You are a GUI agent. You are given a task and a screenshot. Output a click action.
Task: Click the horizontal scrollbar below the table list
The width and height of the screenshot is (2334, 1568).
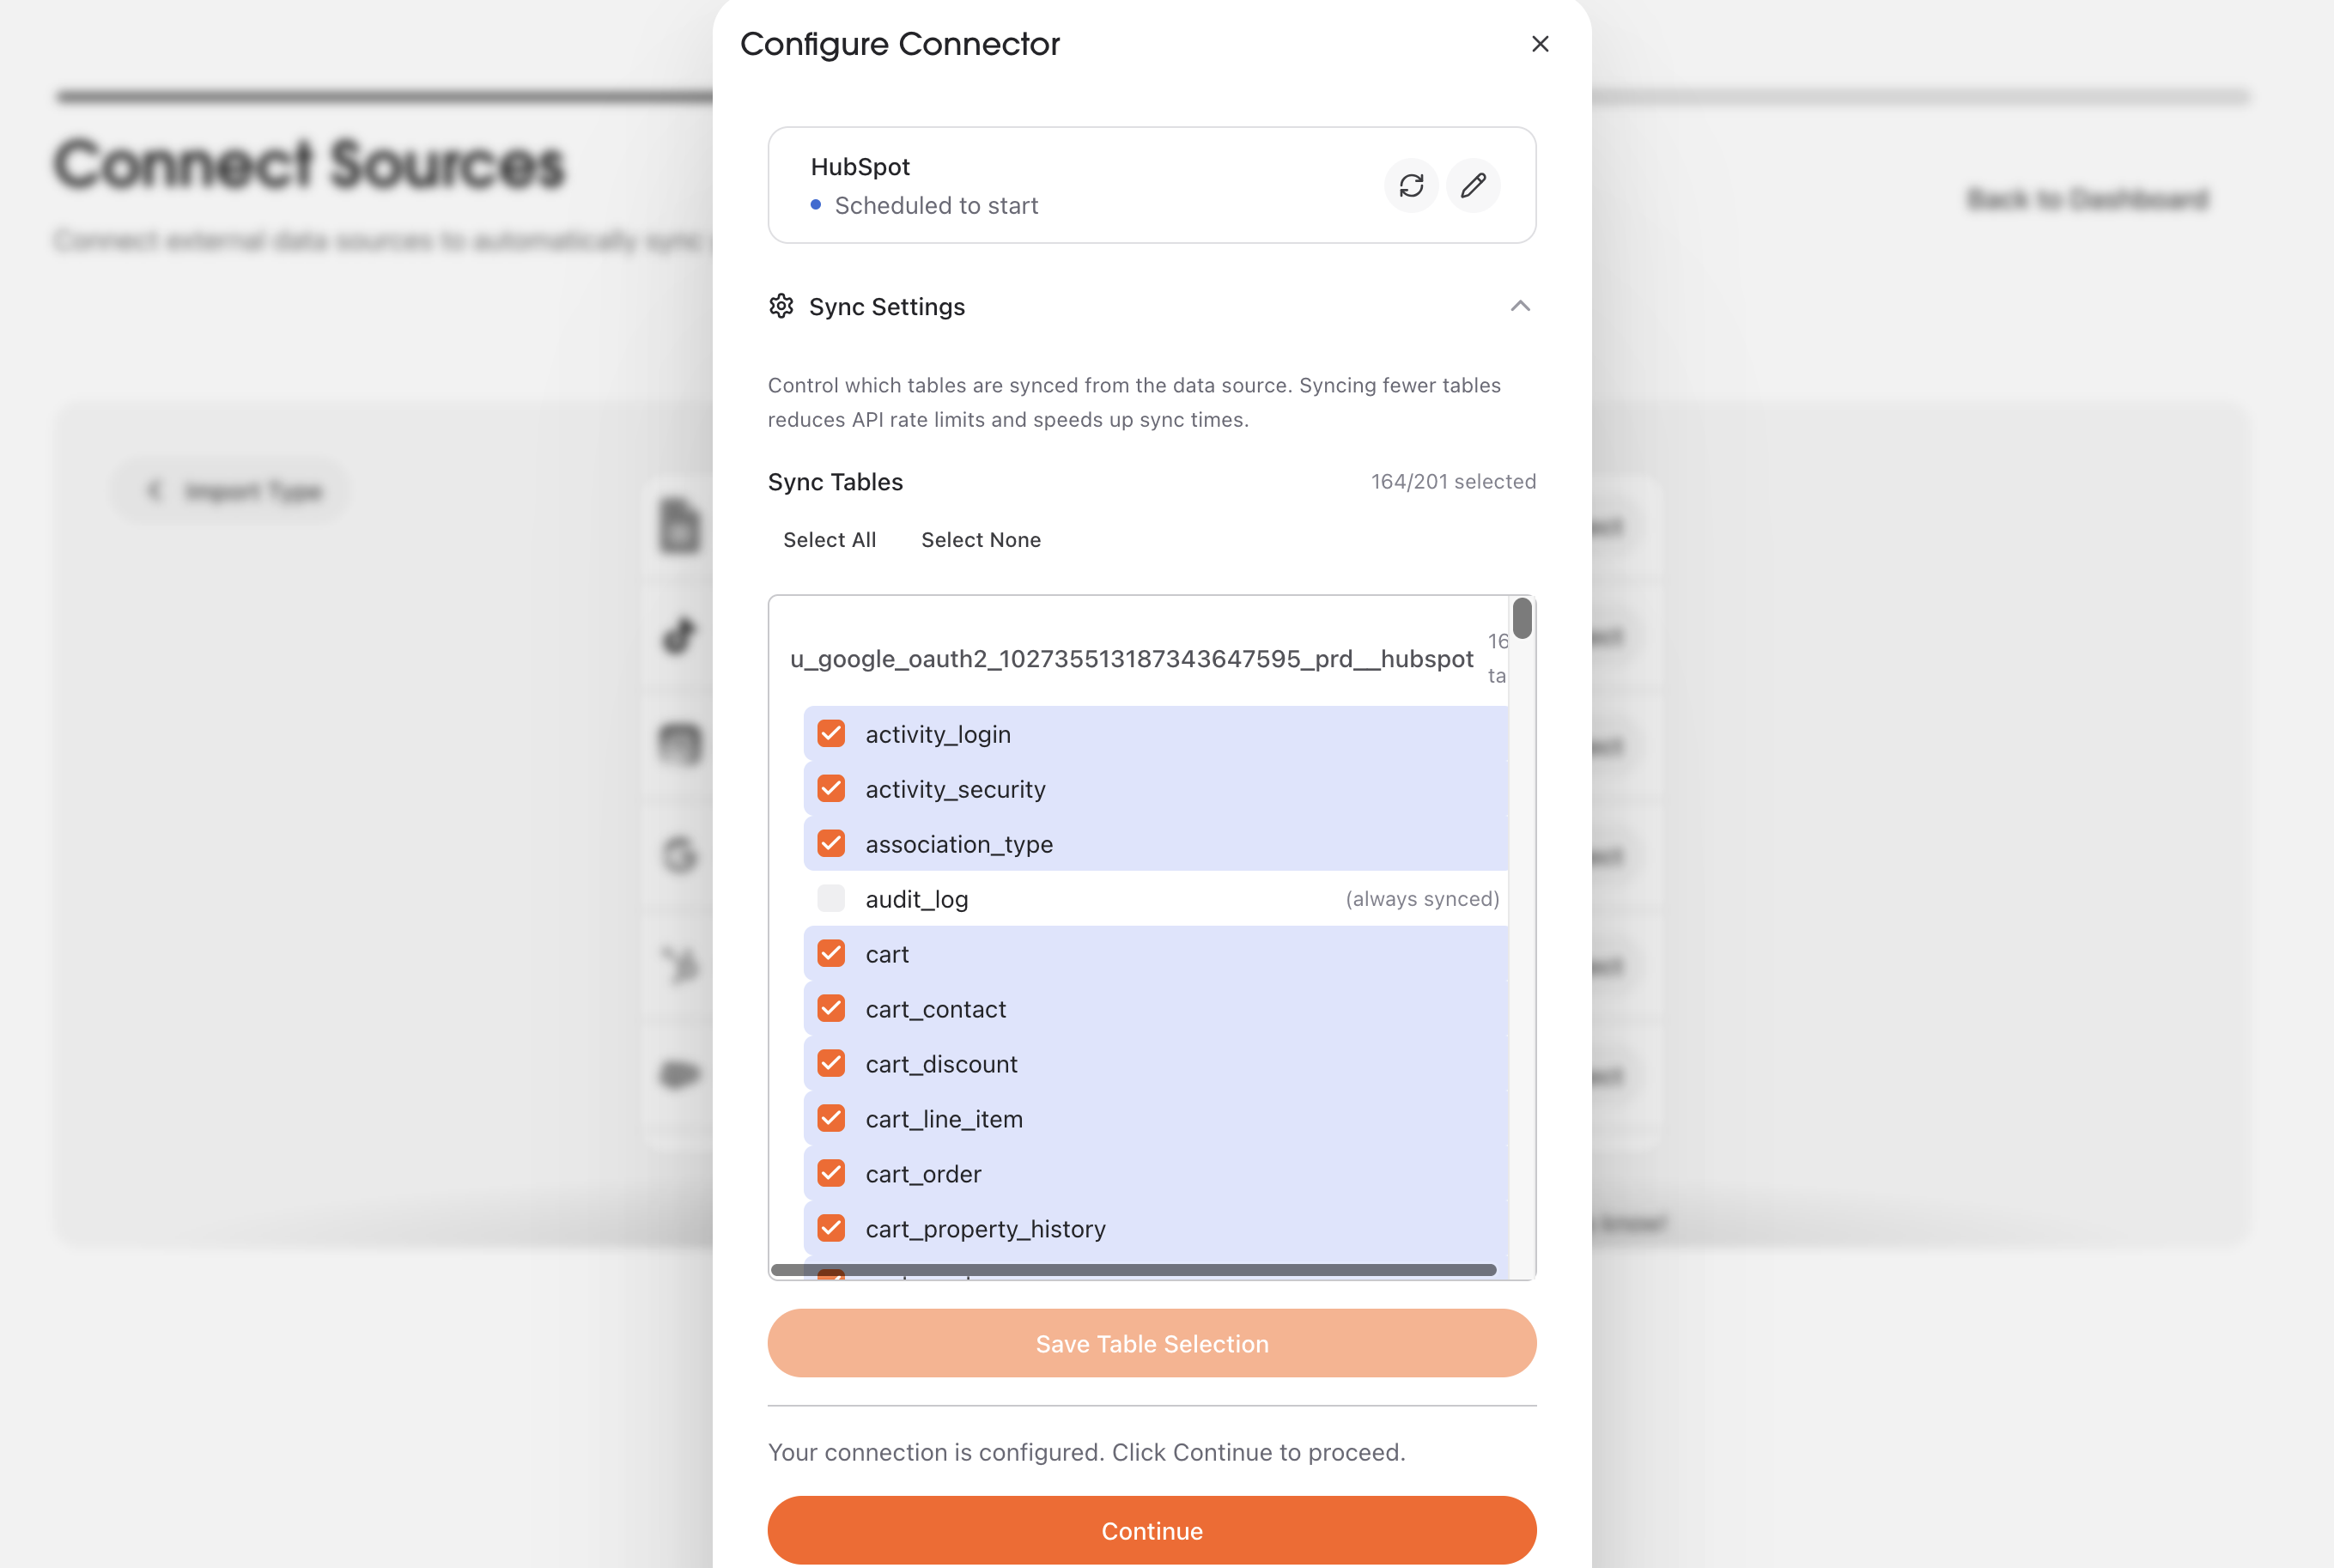pos(1130,1269)
